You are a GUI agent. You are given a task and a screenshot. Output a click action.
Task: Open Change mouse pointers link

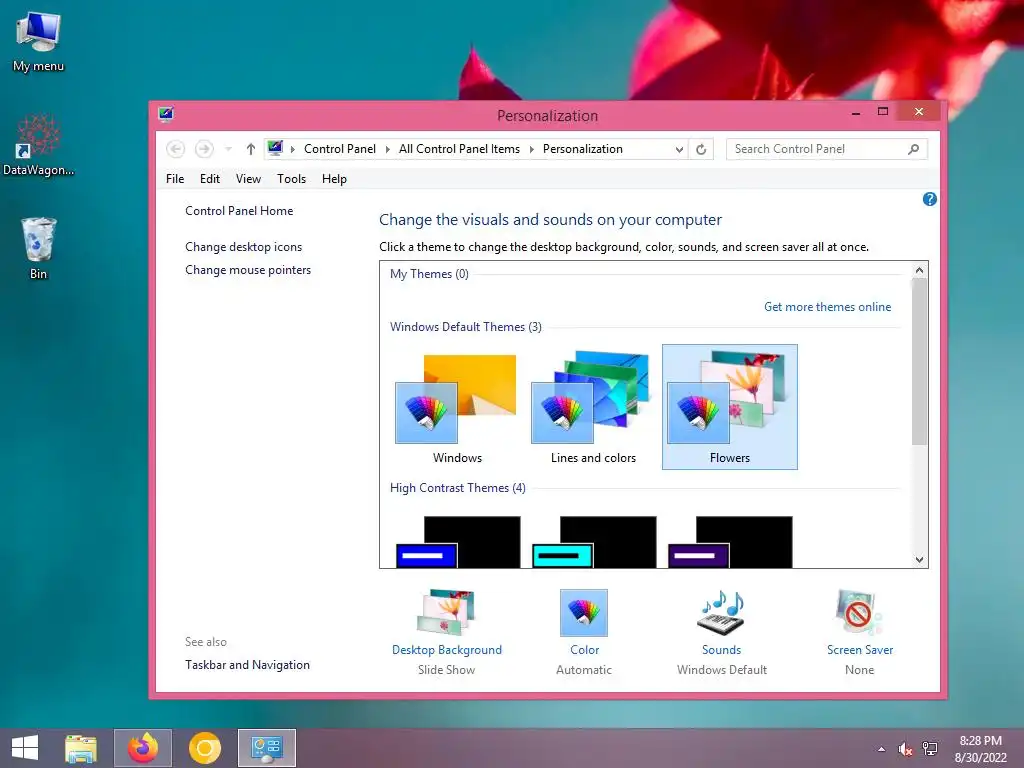248,270
